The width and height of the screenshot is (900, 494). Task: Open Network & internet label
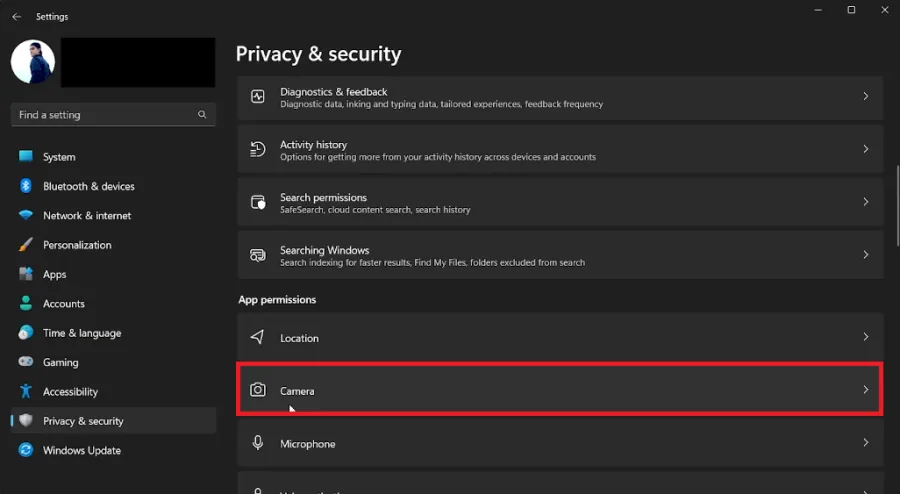pos(87,216)
